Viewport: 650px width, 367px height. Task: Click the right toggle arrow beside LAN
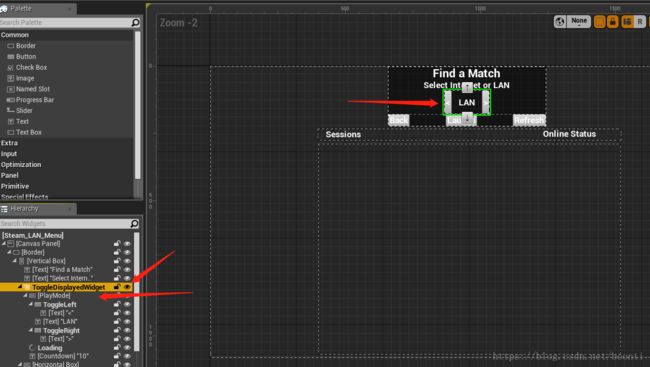point(486,102)
